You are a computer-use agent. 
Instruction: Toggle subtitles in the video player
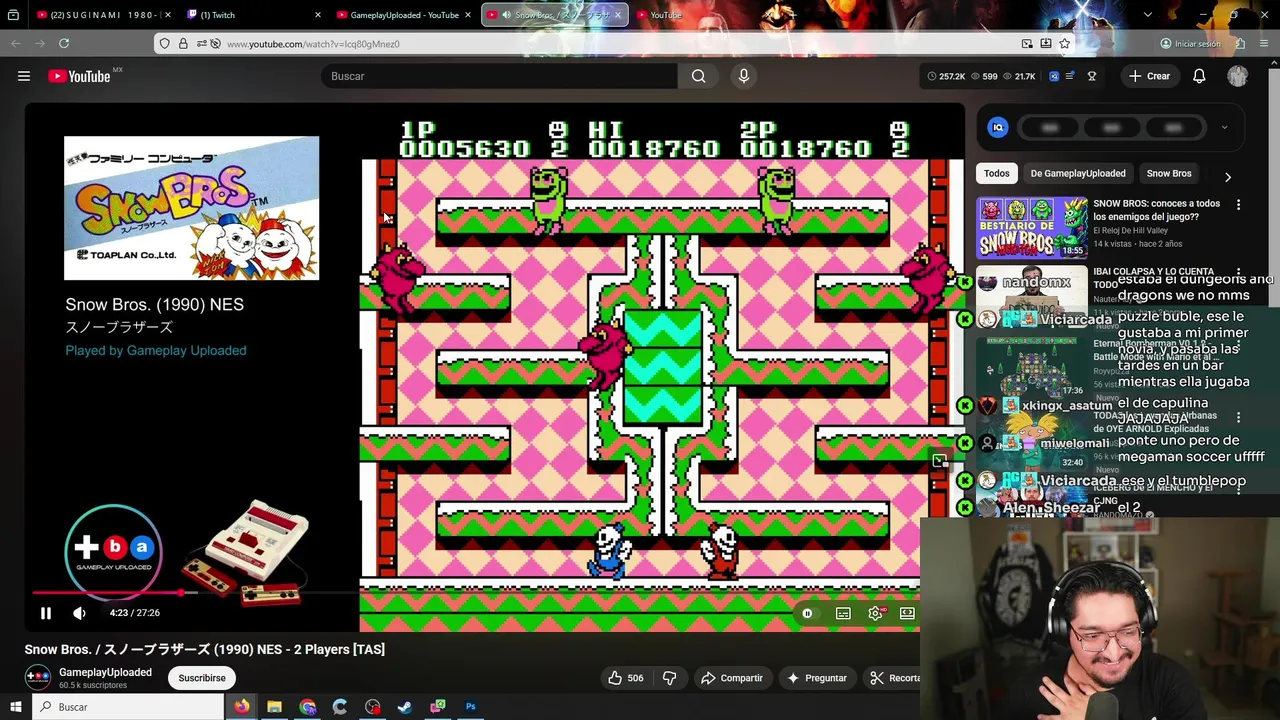tap(843, 613)
